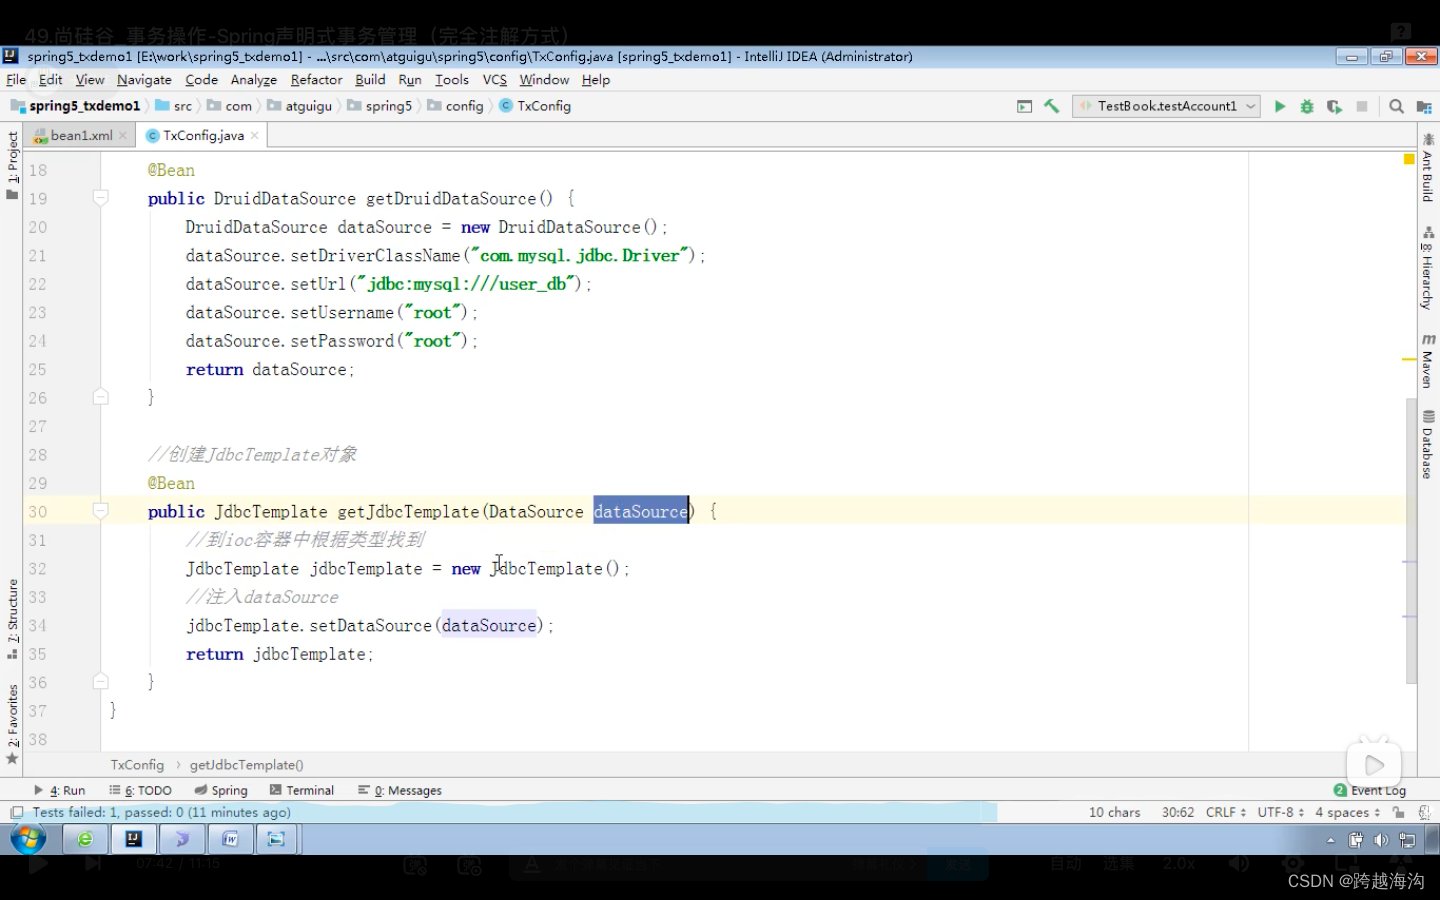Screen dimensions: 1440x900
Task: Open the VCS menu
Action: pyautogui.click(x=495, y=80)
